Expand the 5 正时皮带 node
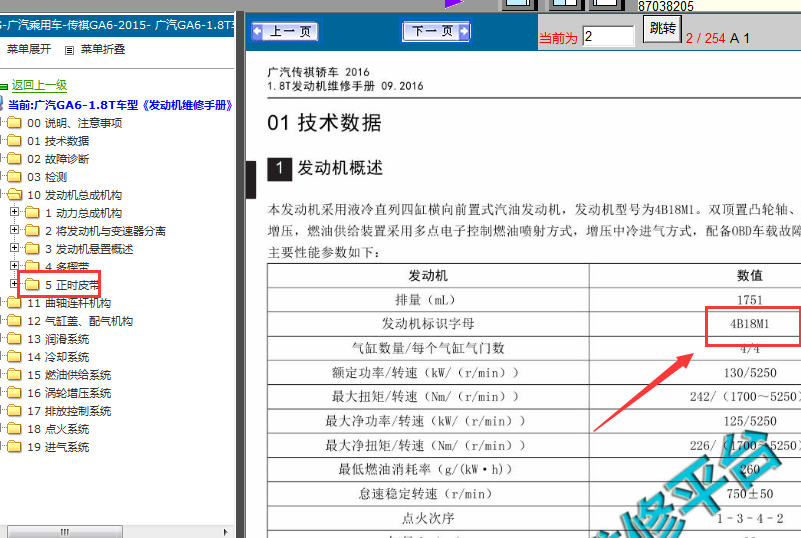Viewport: 801px width, 538px height. (x=14, y=283)
